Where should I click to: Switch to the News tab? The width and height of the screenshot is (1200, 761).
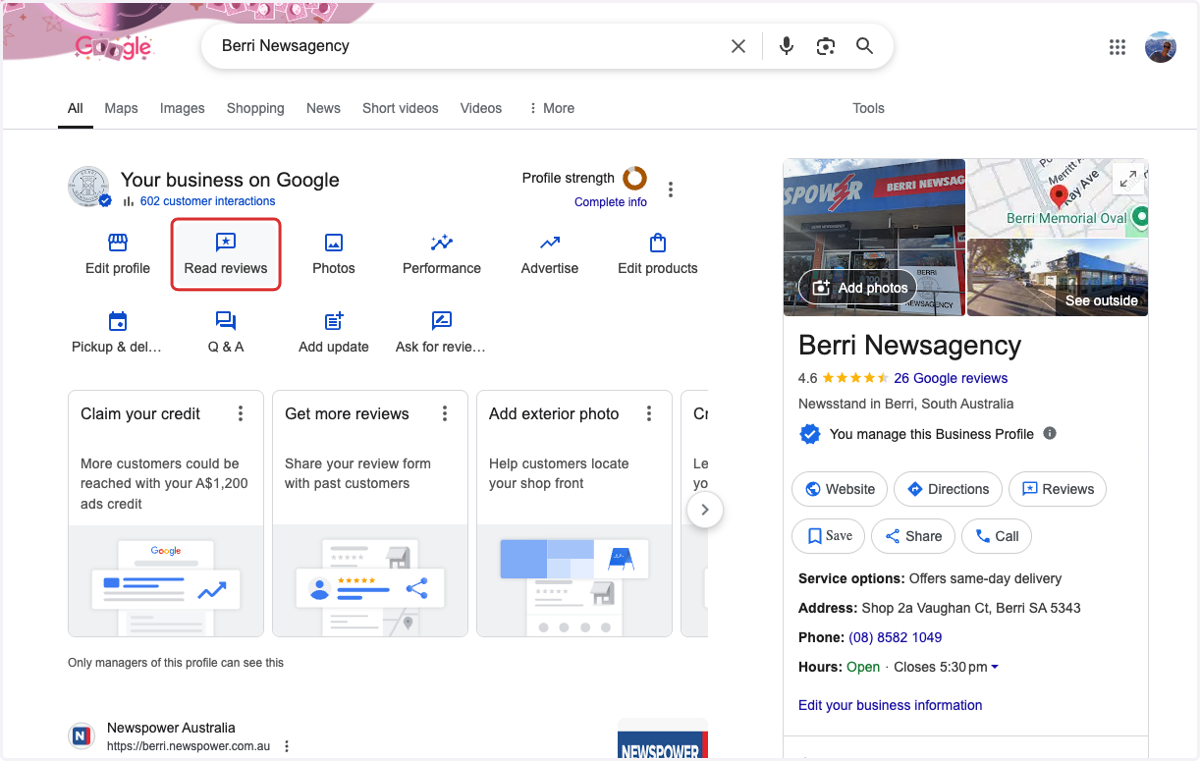pos(323,108)
